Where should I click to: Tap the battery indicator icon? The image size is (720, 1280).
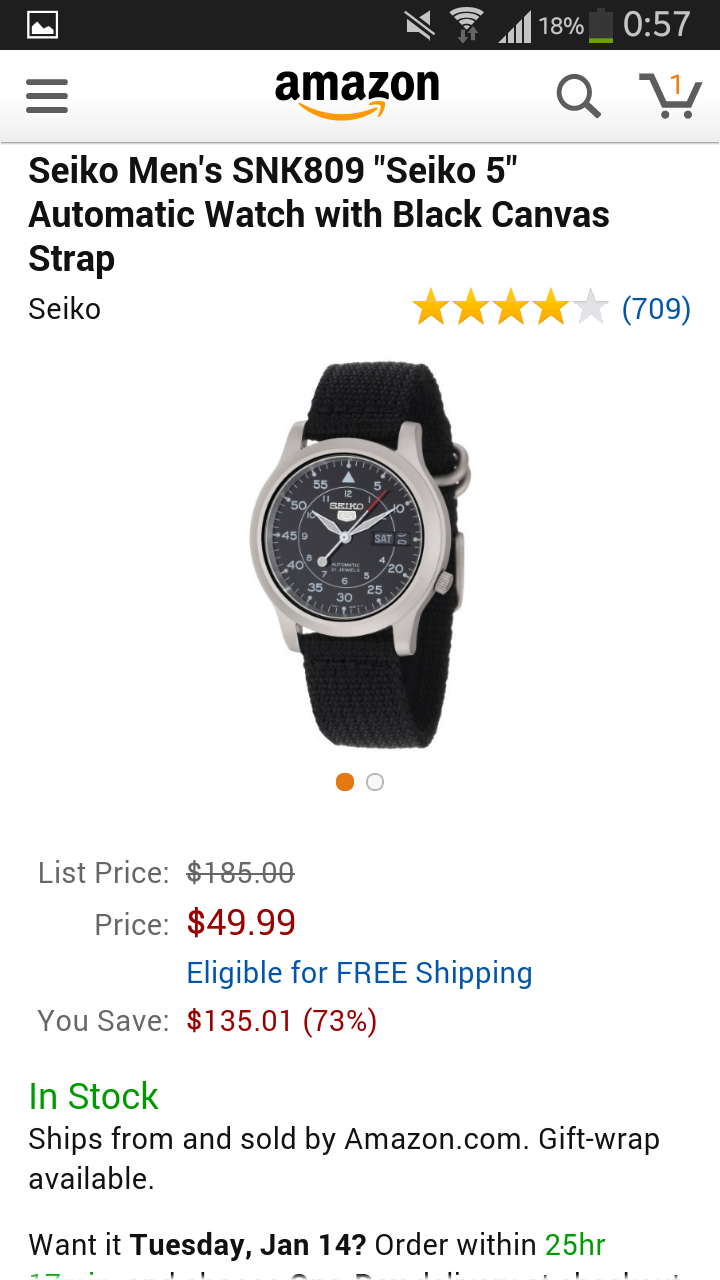600,25
